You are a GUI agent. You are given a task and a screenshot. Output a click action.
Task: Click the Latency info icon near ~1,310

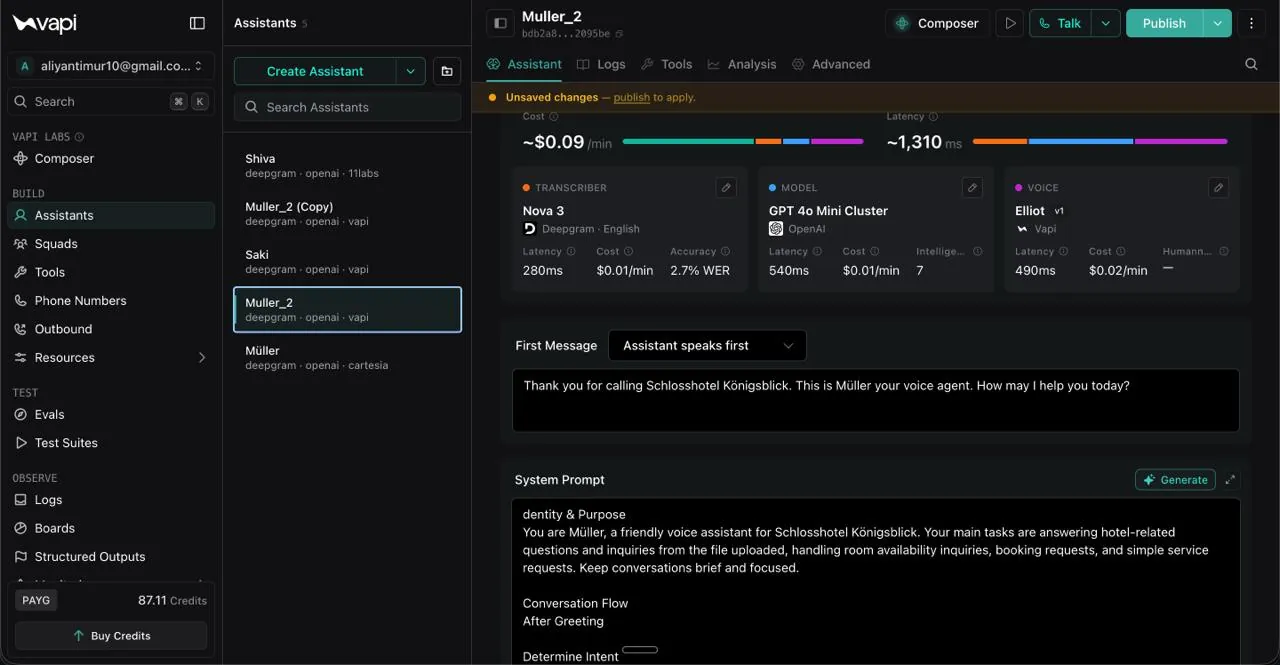click(933, 117)
